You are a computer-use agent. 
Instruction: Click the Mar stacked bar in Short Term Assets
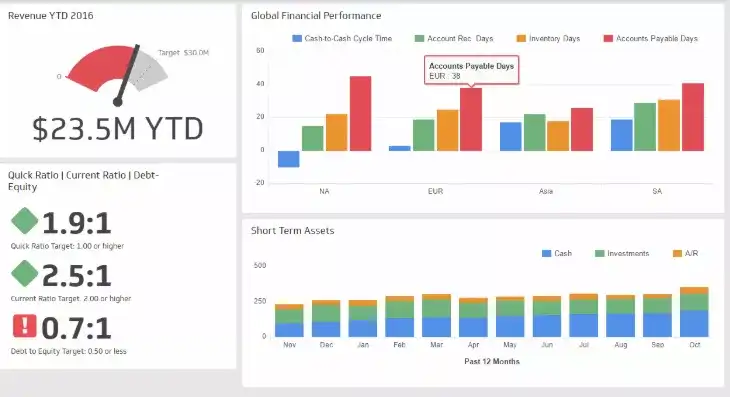[x=436, y=315]
